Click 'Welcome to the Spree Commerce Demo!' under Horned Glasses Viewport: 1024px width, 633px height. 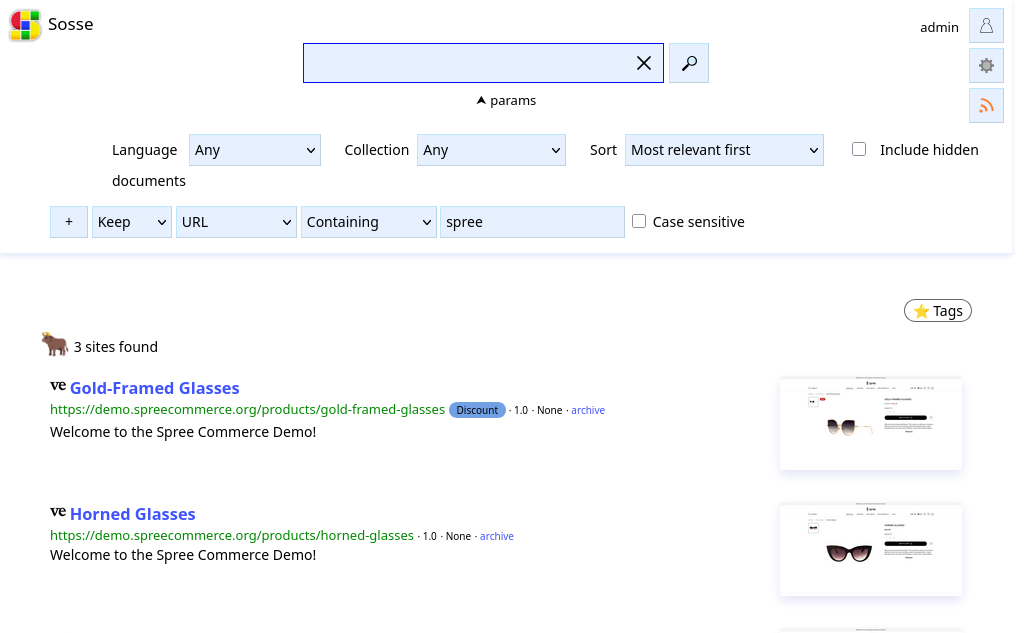coord(183,555)
